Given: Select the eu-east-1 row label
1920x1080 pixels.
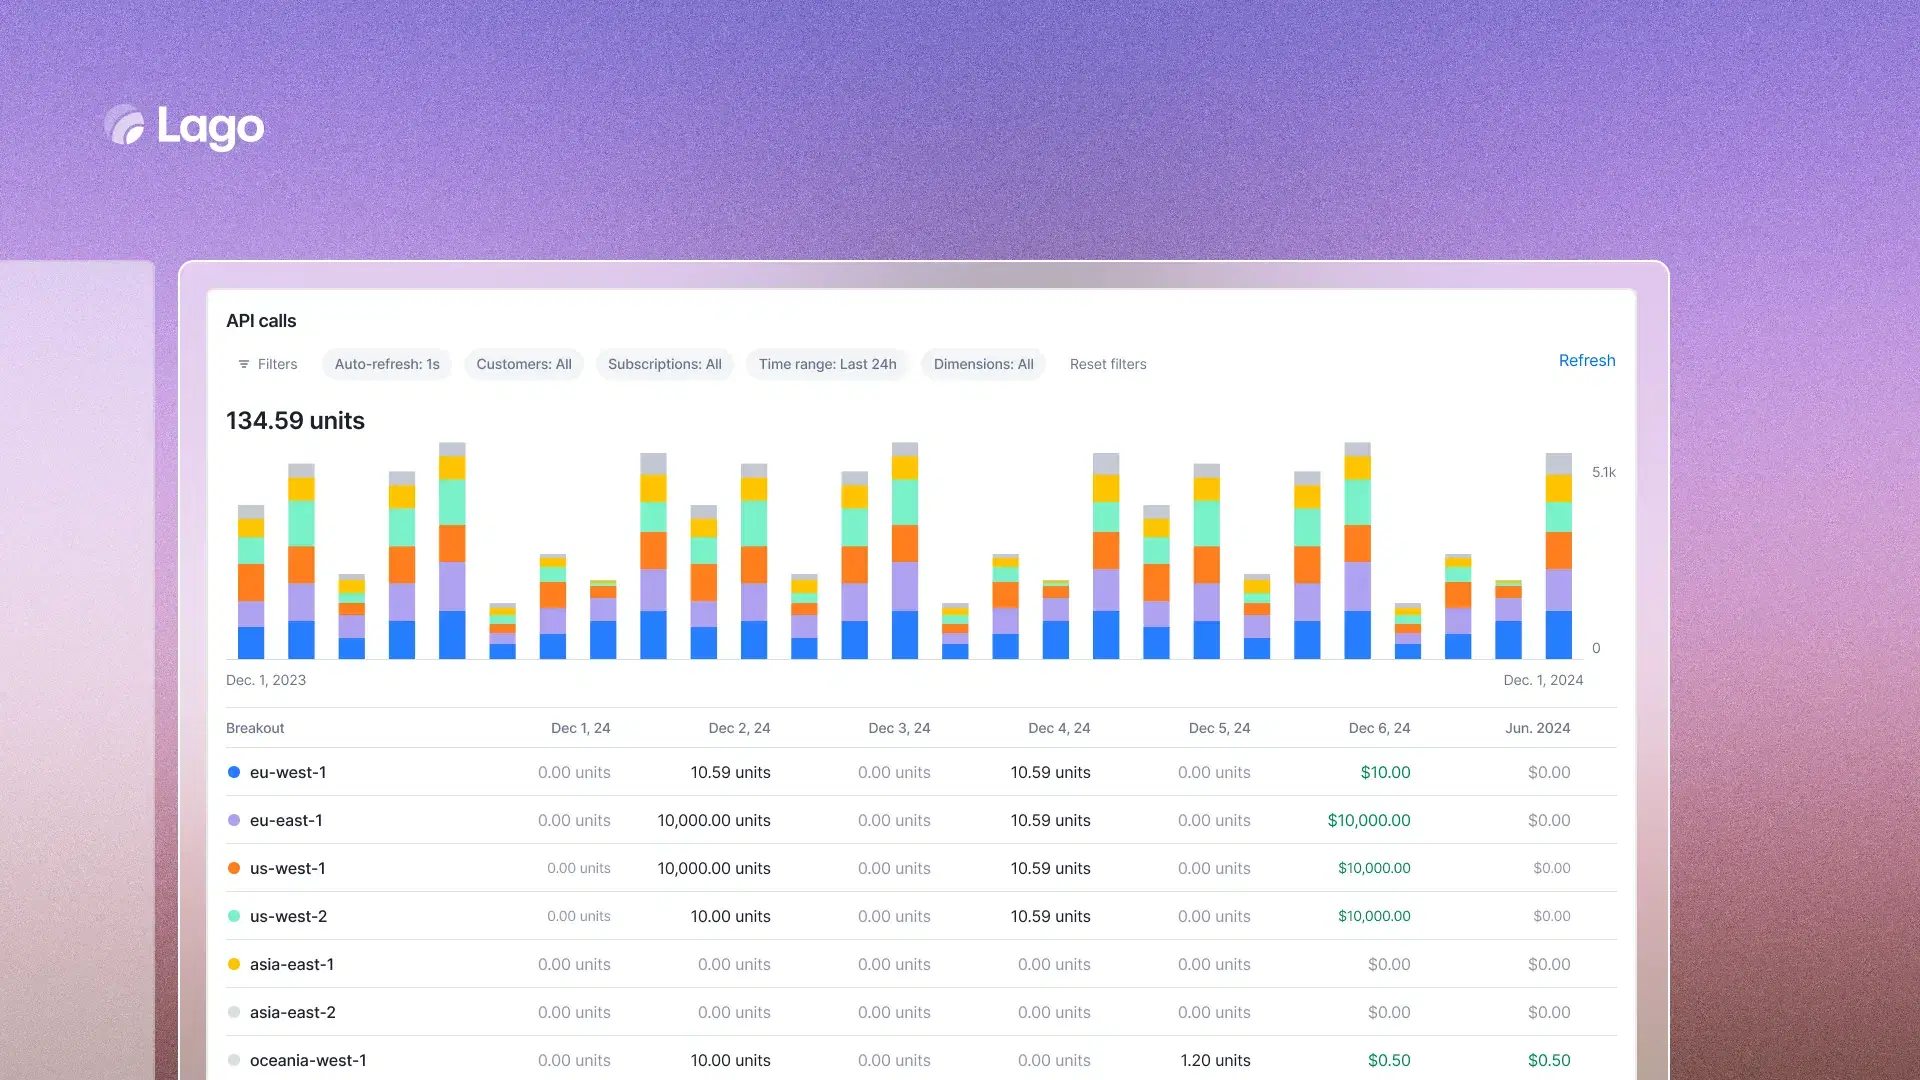Looking at the screenshot, I should [x=286, y=820].
